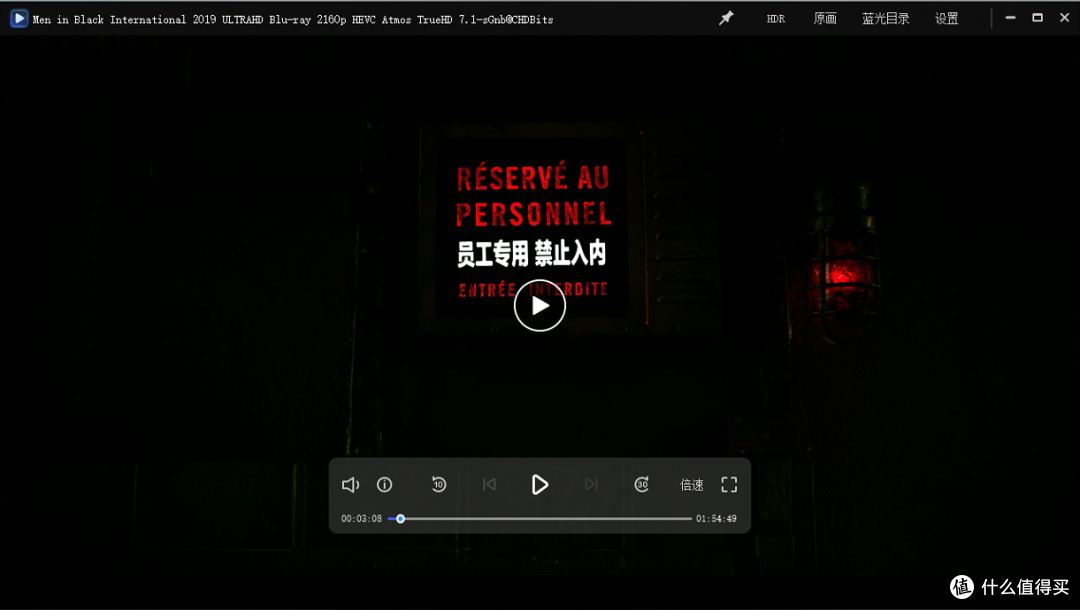Close the player window
The height and width of the screenshot is (610, 1080).
coord(1064,18)
